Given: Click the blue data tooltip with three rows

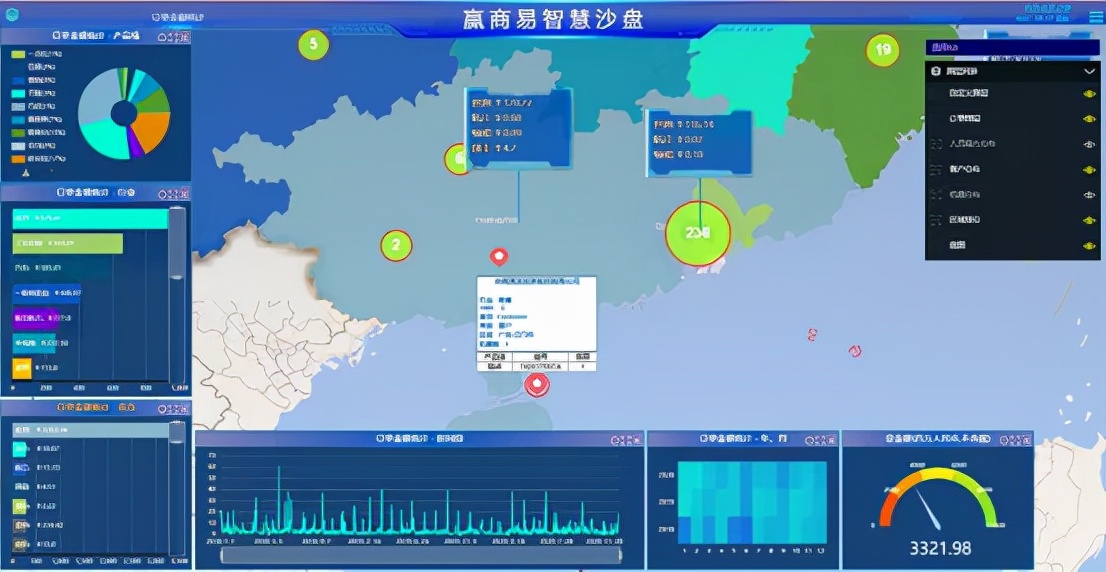Looking at the screenshot, I should pyautogui.click(x=698, y=142).
